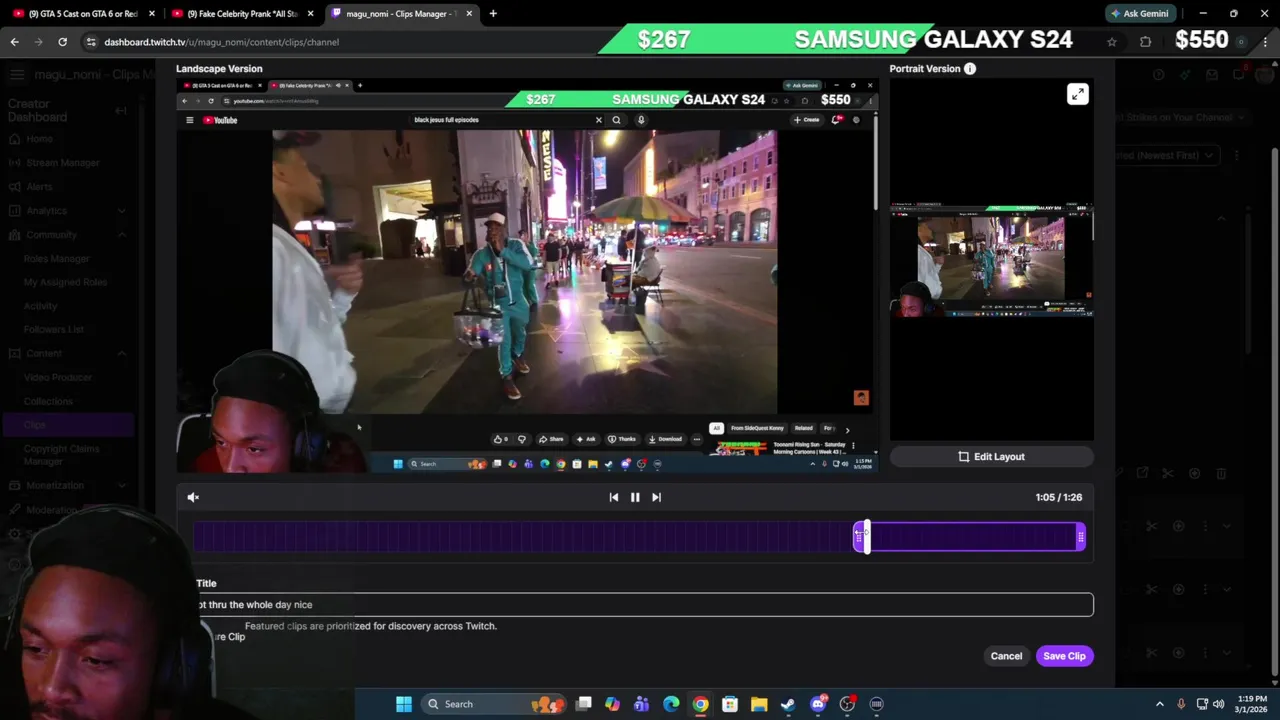Expand the Analytics sidebar section

click(x=121, y=210)
